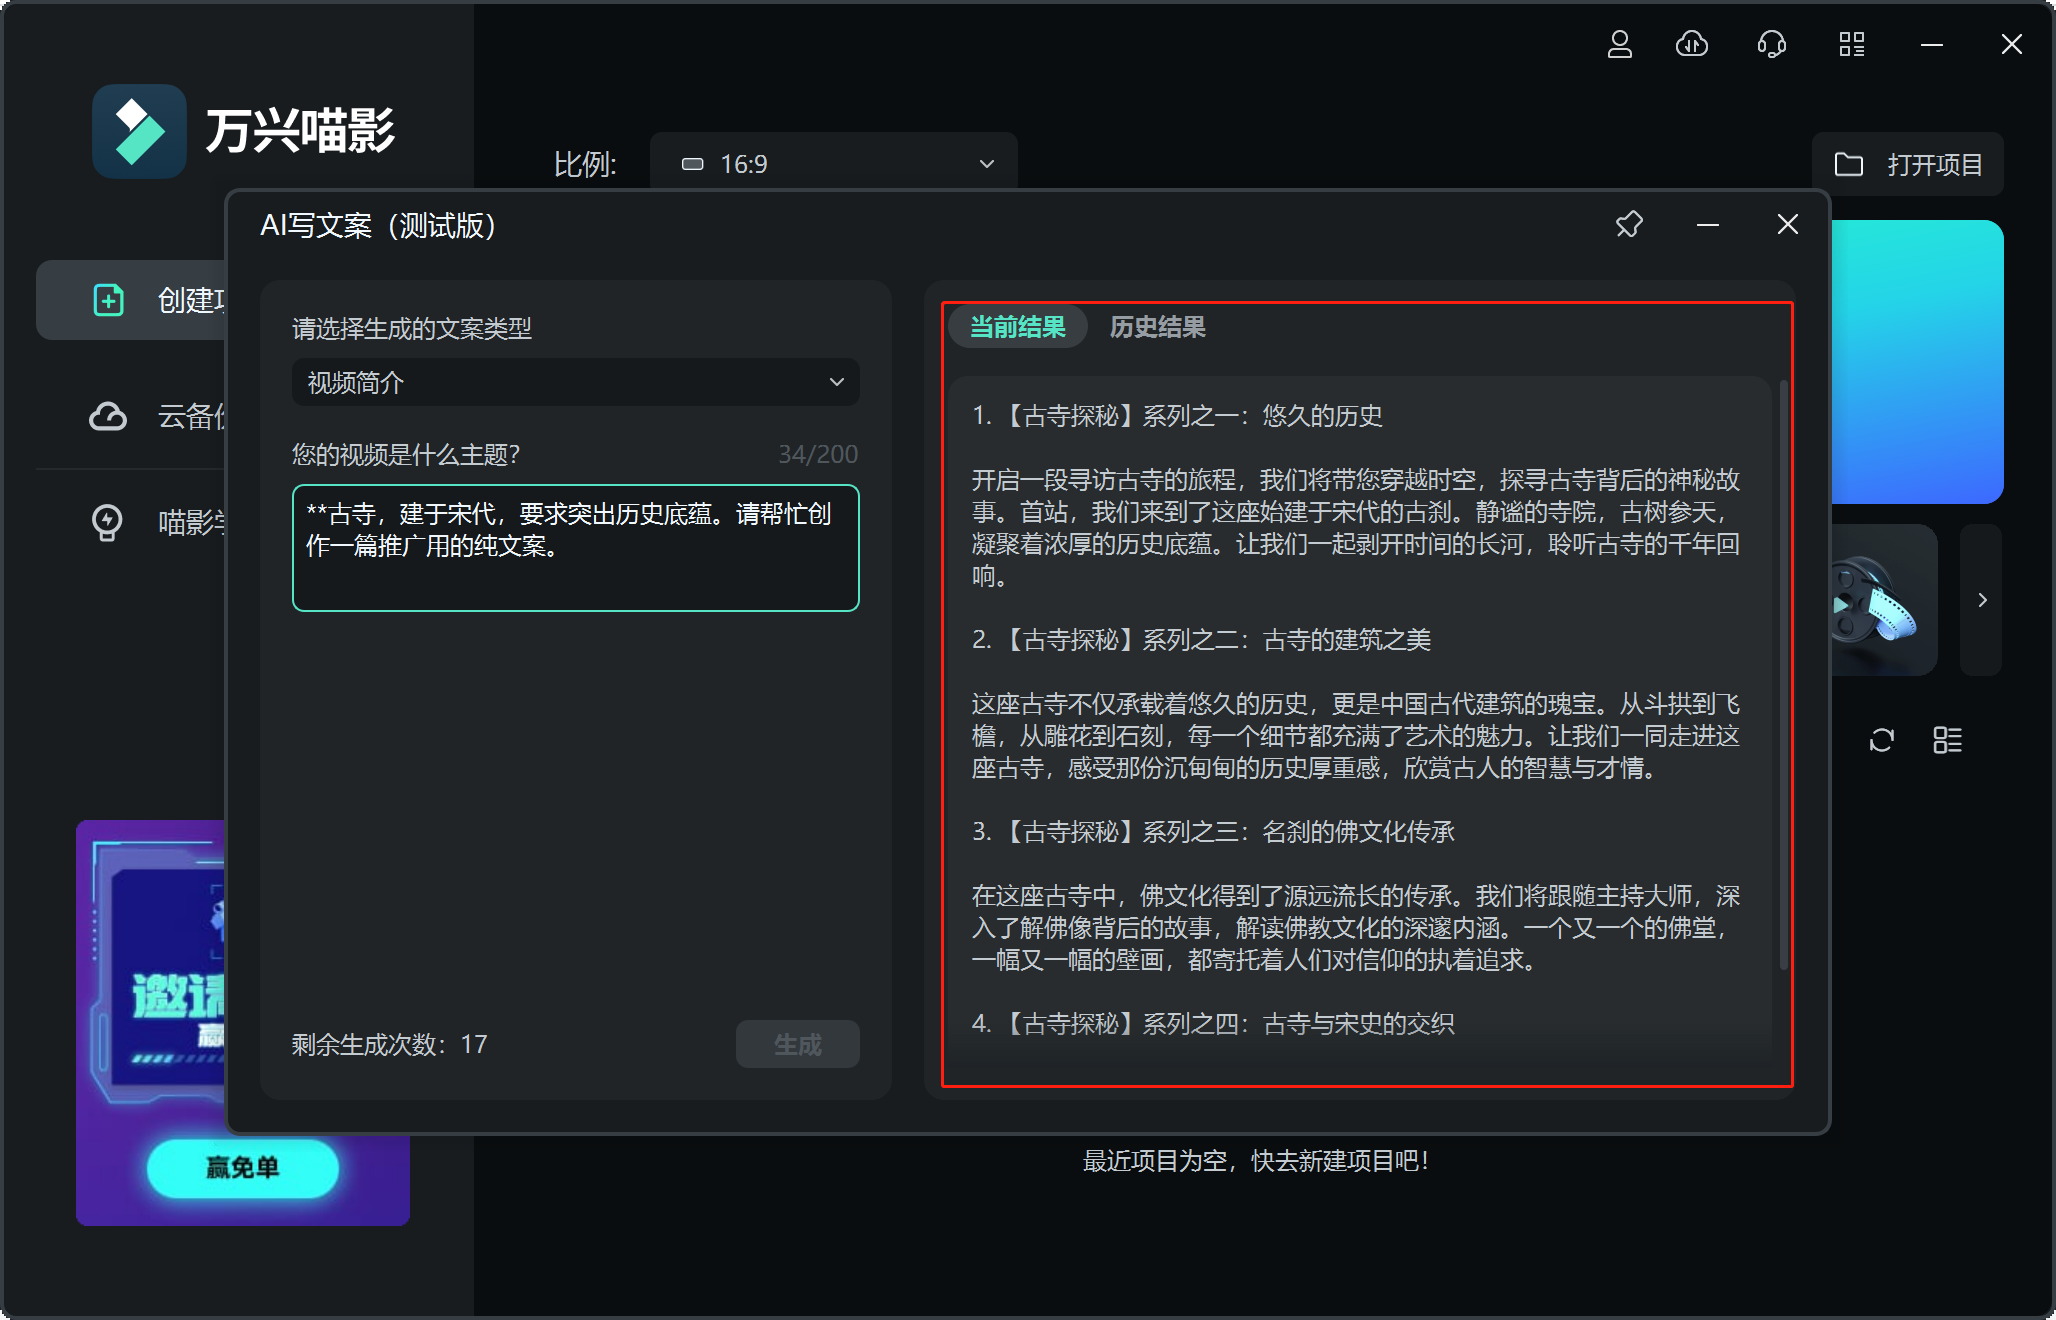Click the customer support headset icon
The height and width of the screenshot is (1320, 2056).
point(1771,45)
